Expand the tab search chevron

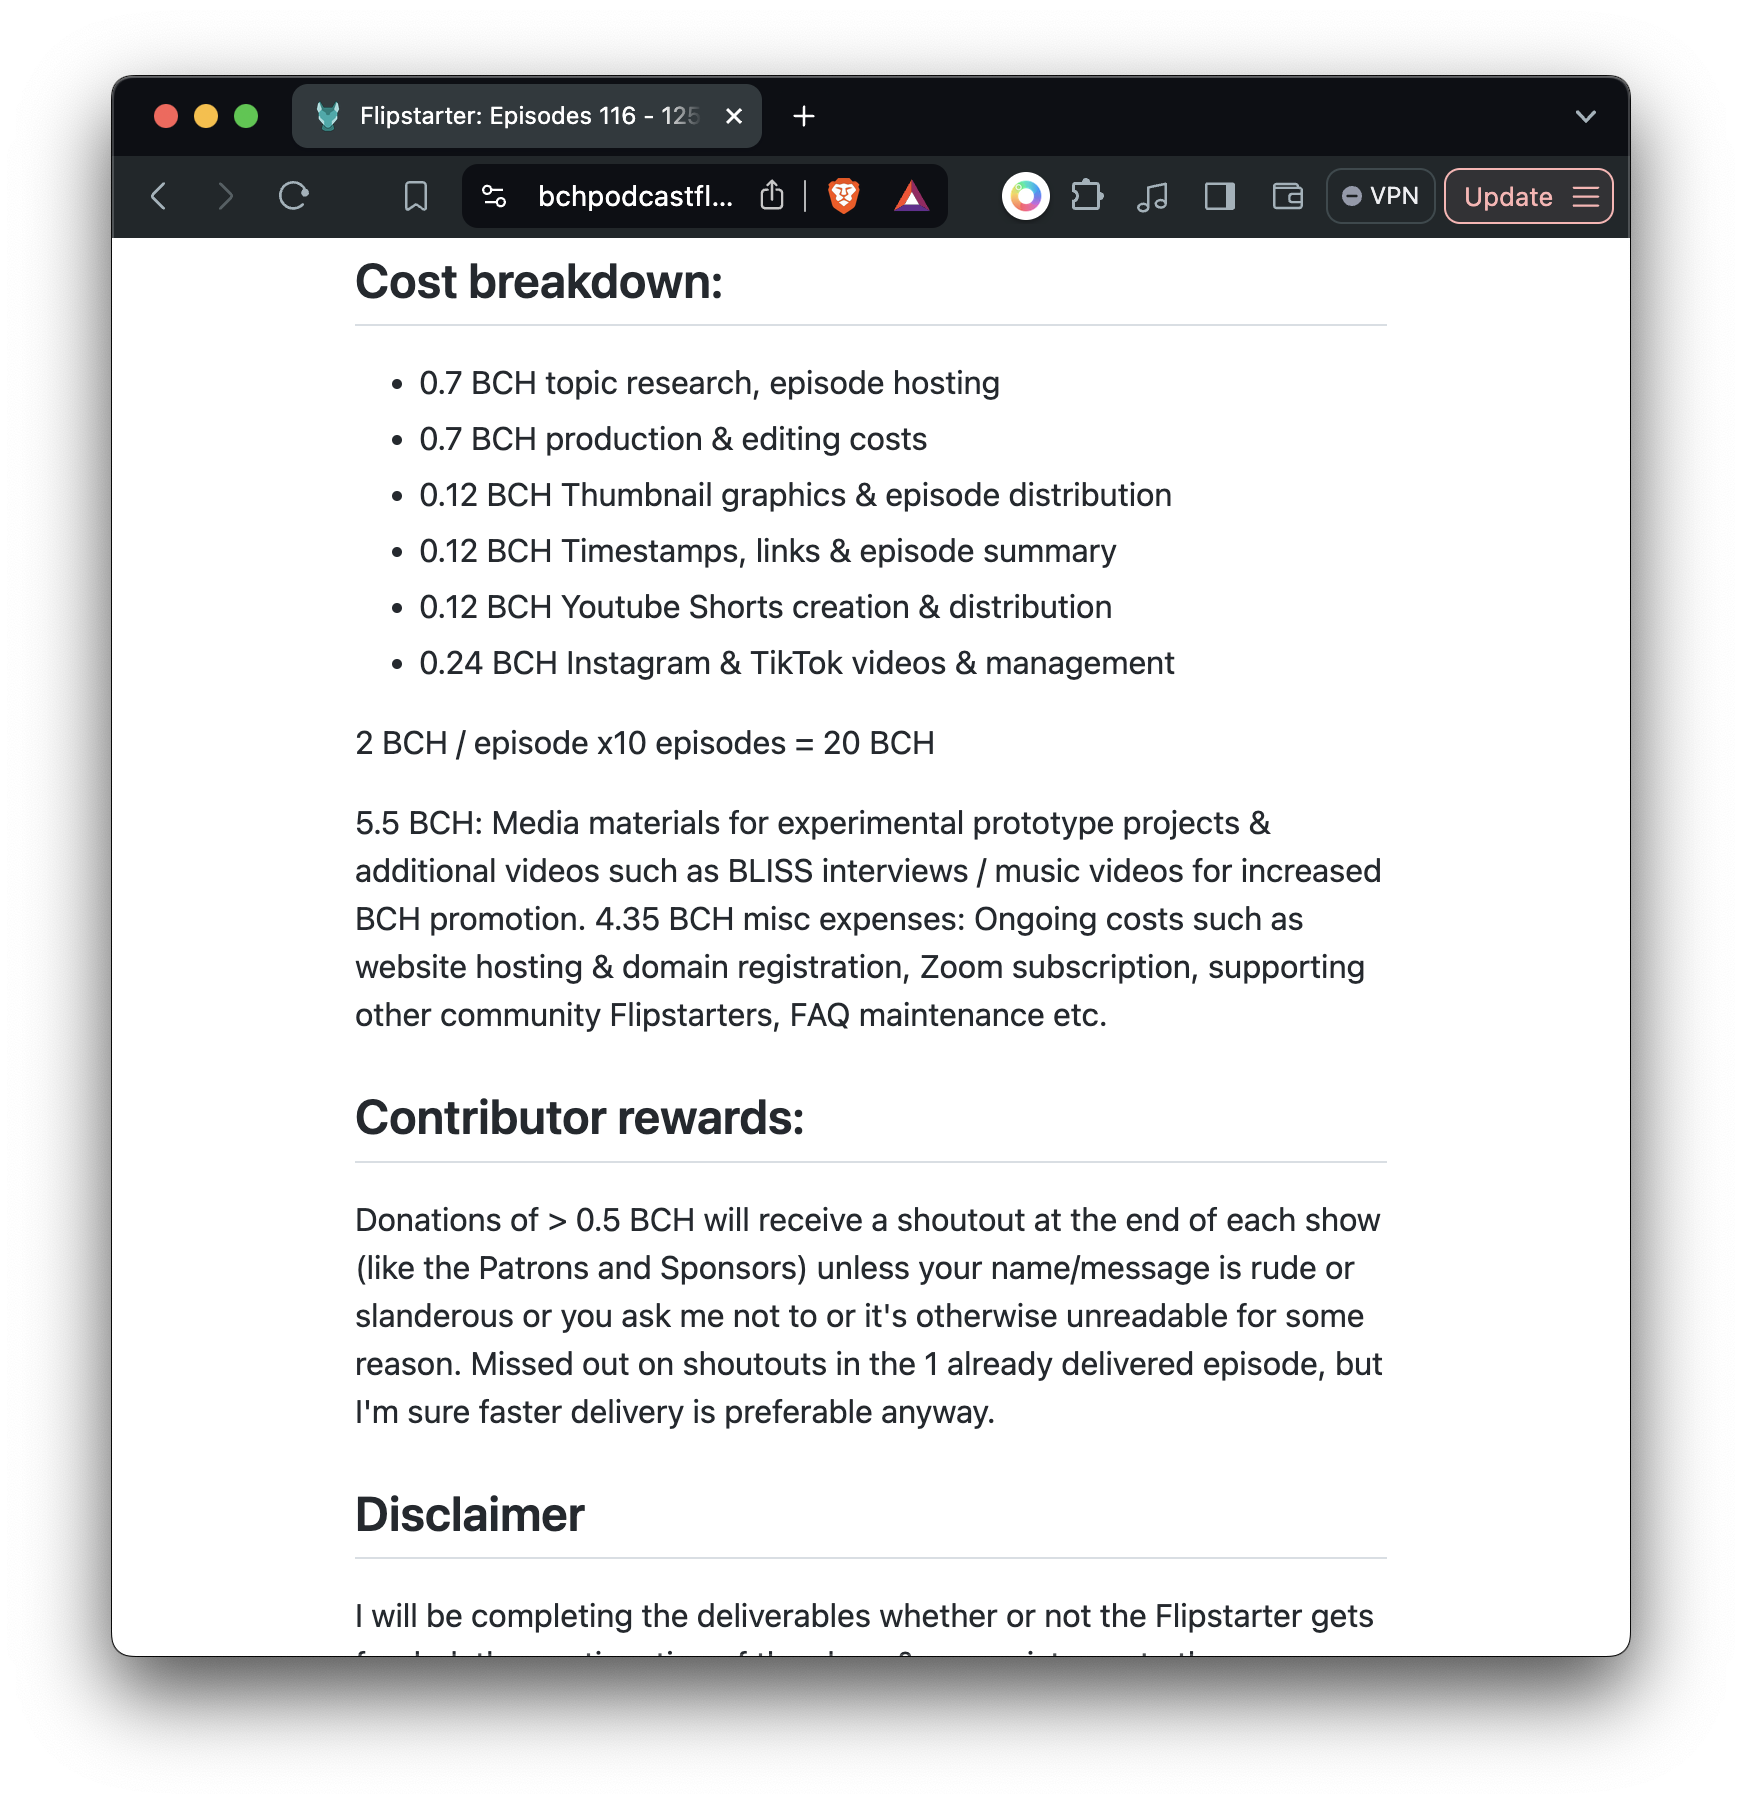point(1585,116)
